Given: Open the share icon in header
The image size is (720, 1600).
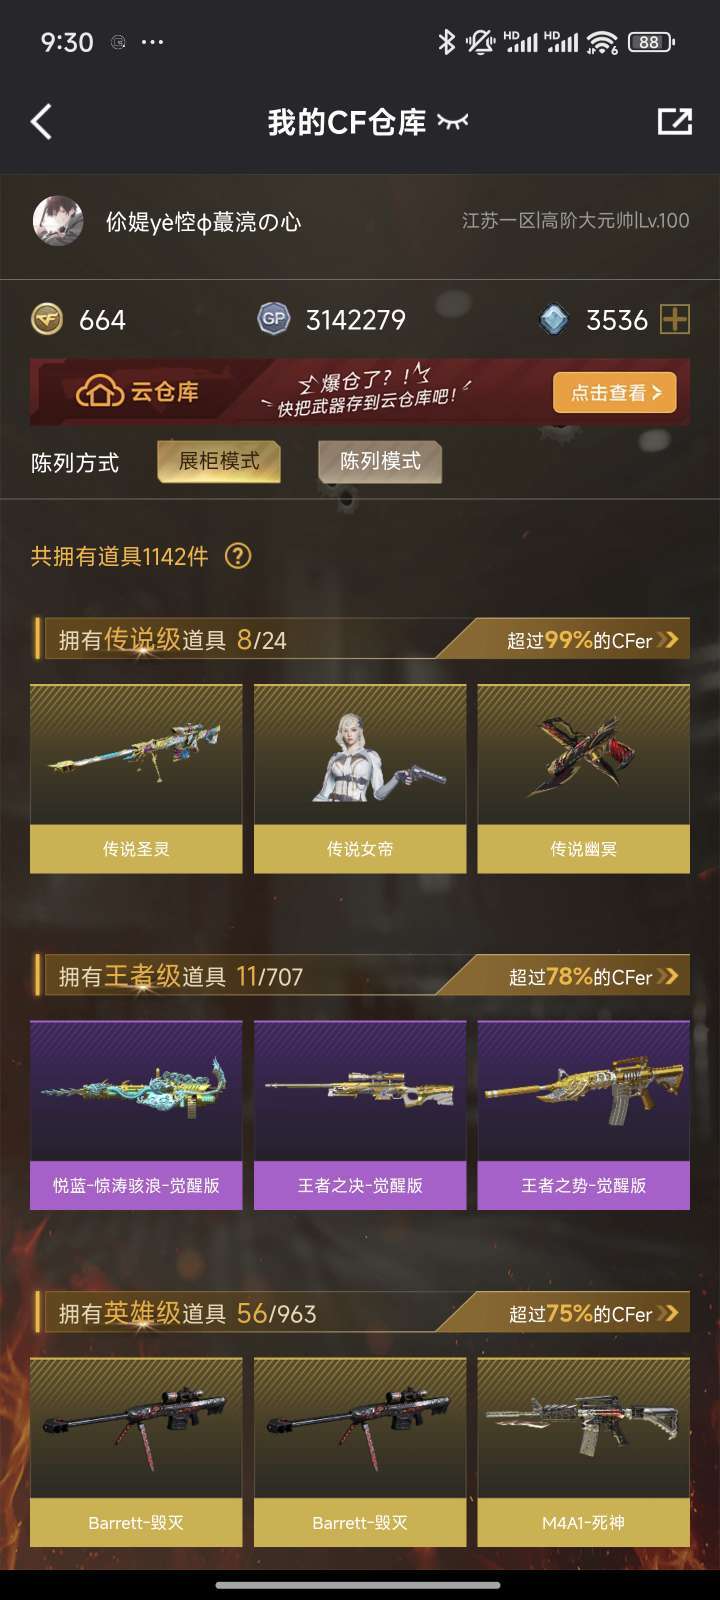Looking at the screenshot, I should [x=675, y=121].
